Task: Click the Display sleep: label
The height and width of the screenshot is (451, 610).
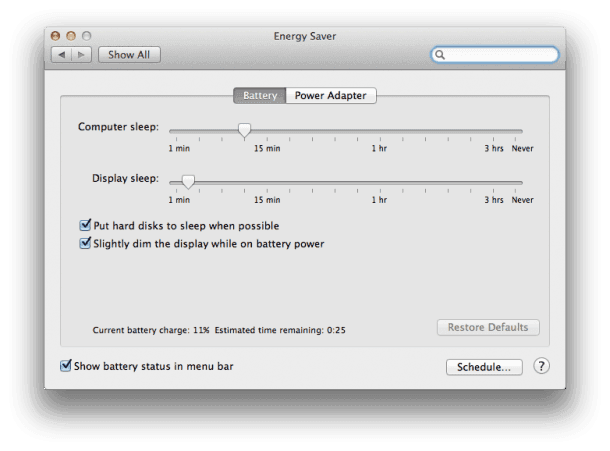Action: (125, 178)
